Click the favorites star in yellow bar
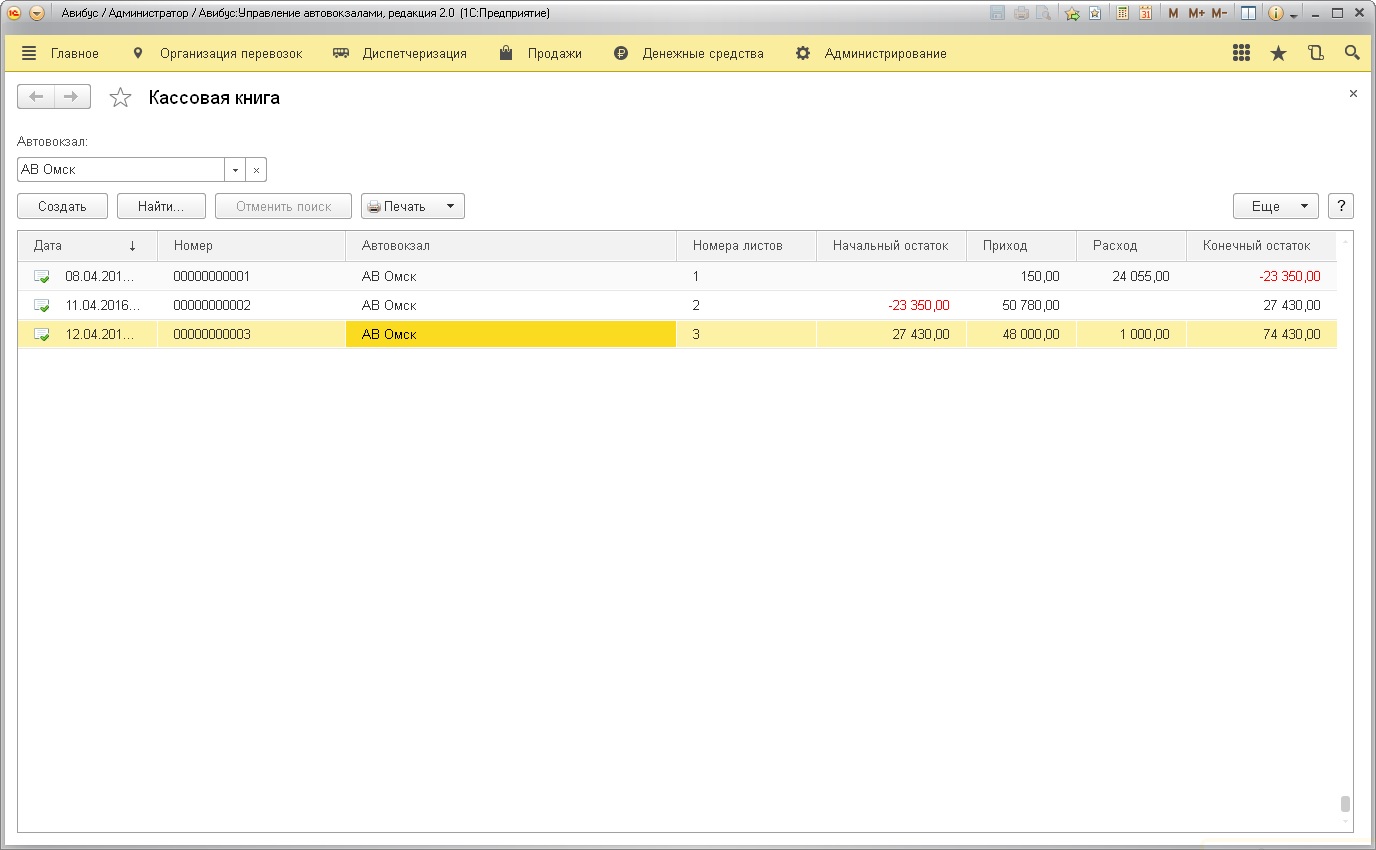 (1278, 54)
